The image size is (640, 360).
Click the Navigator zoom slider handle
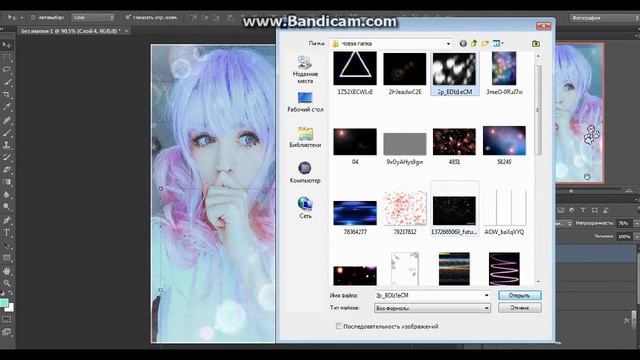pyautogui.click(x=571, y=191)
